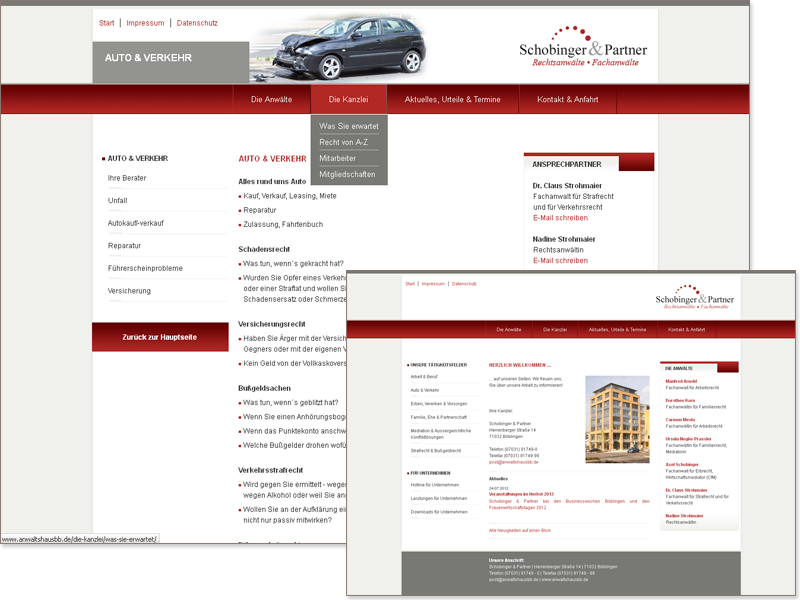Click the Start link in the front homepage window
Screen dimensions: 800x600
pos(410,284)
